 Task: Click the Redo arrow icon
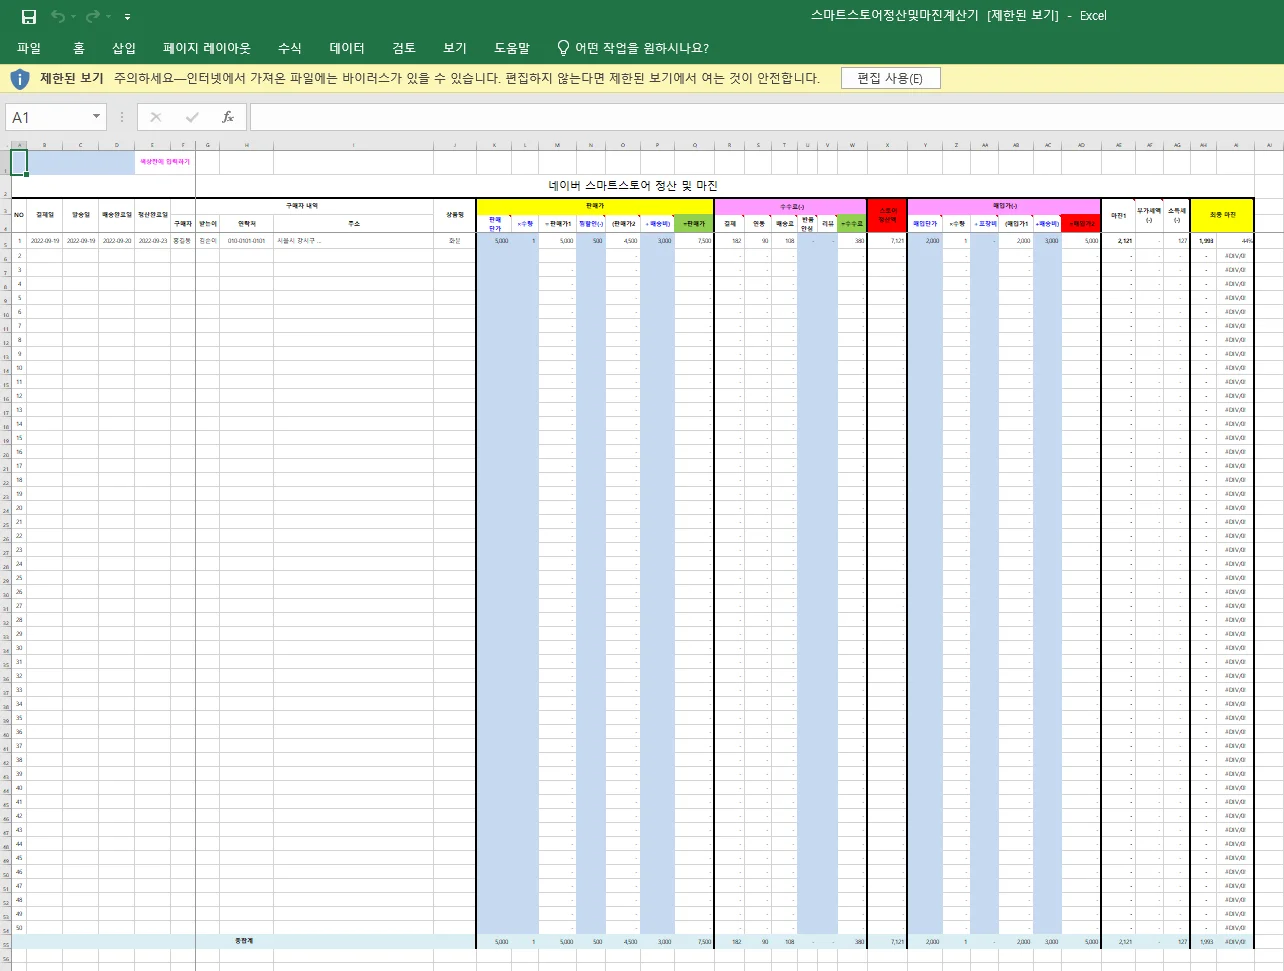coord(92,16)
